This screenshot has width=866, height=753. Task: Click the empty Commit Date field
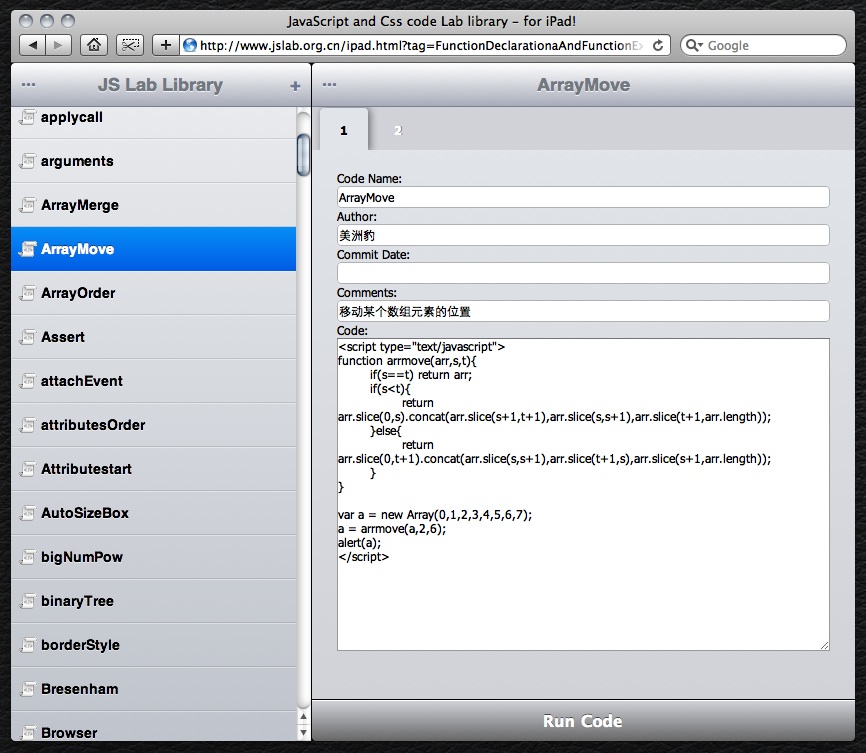click(x=583, y=273)
